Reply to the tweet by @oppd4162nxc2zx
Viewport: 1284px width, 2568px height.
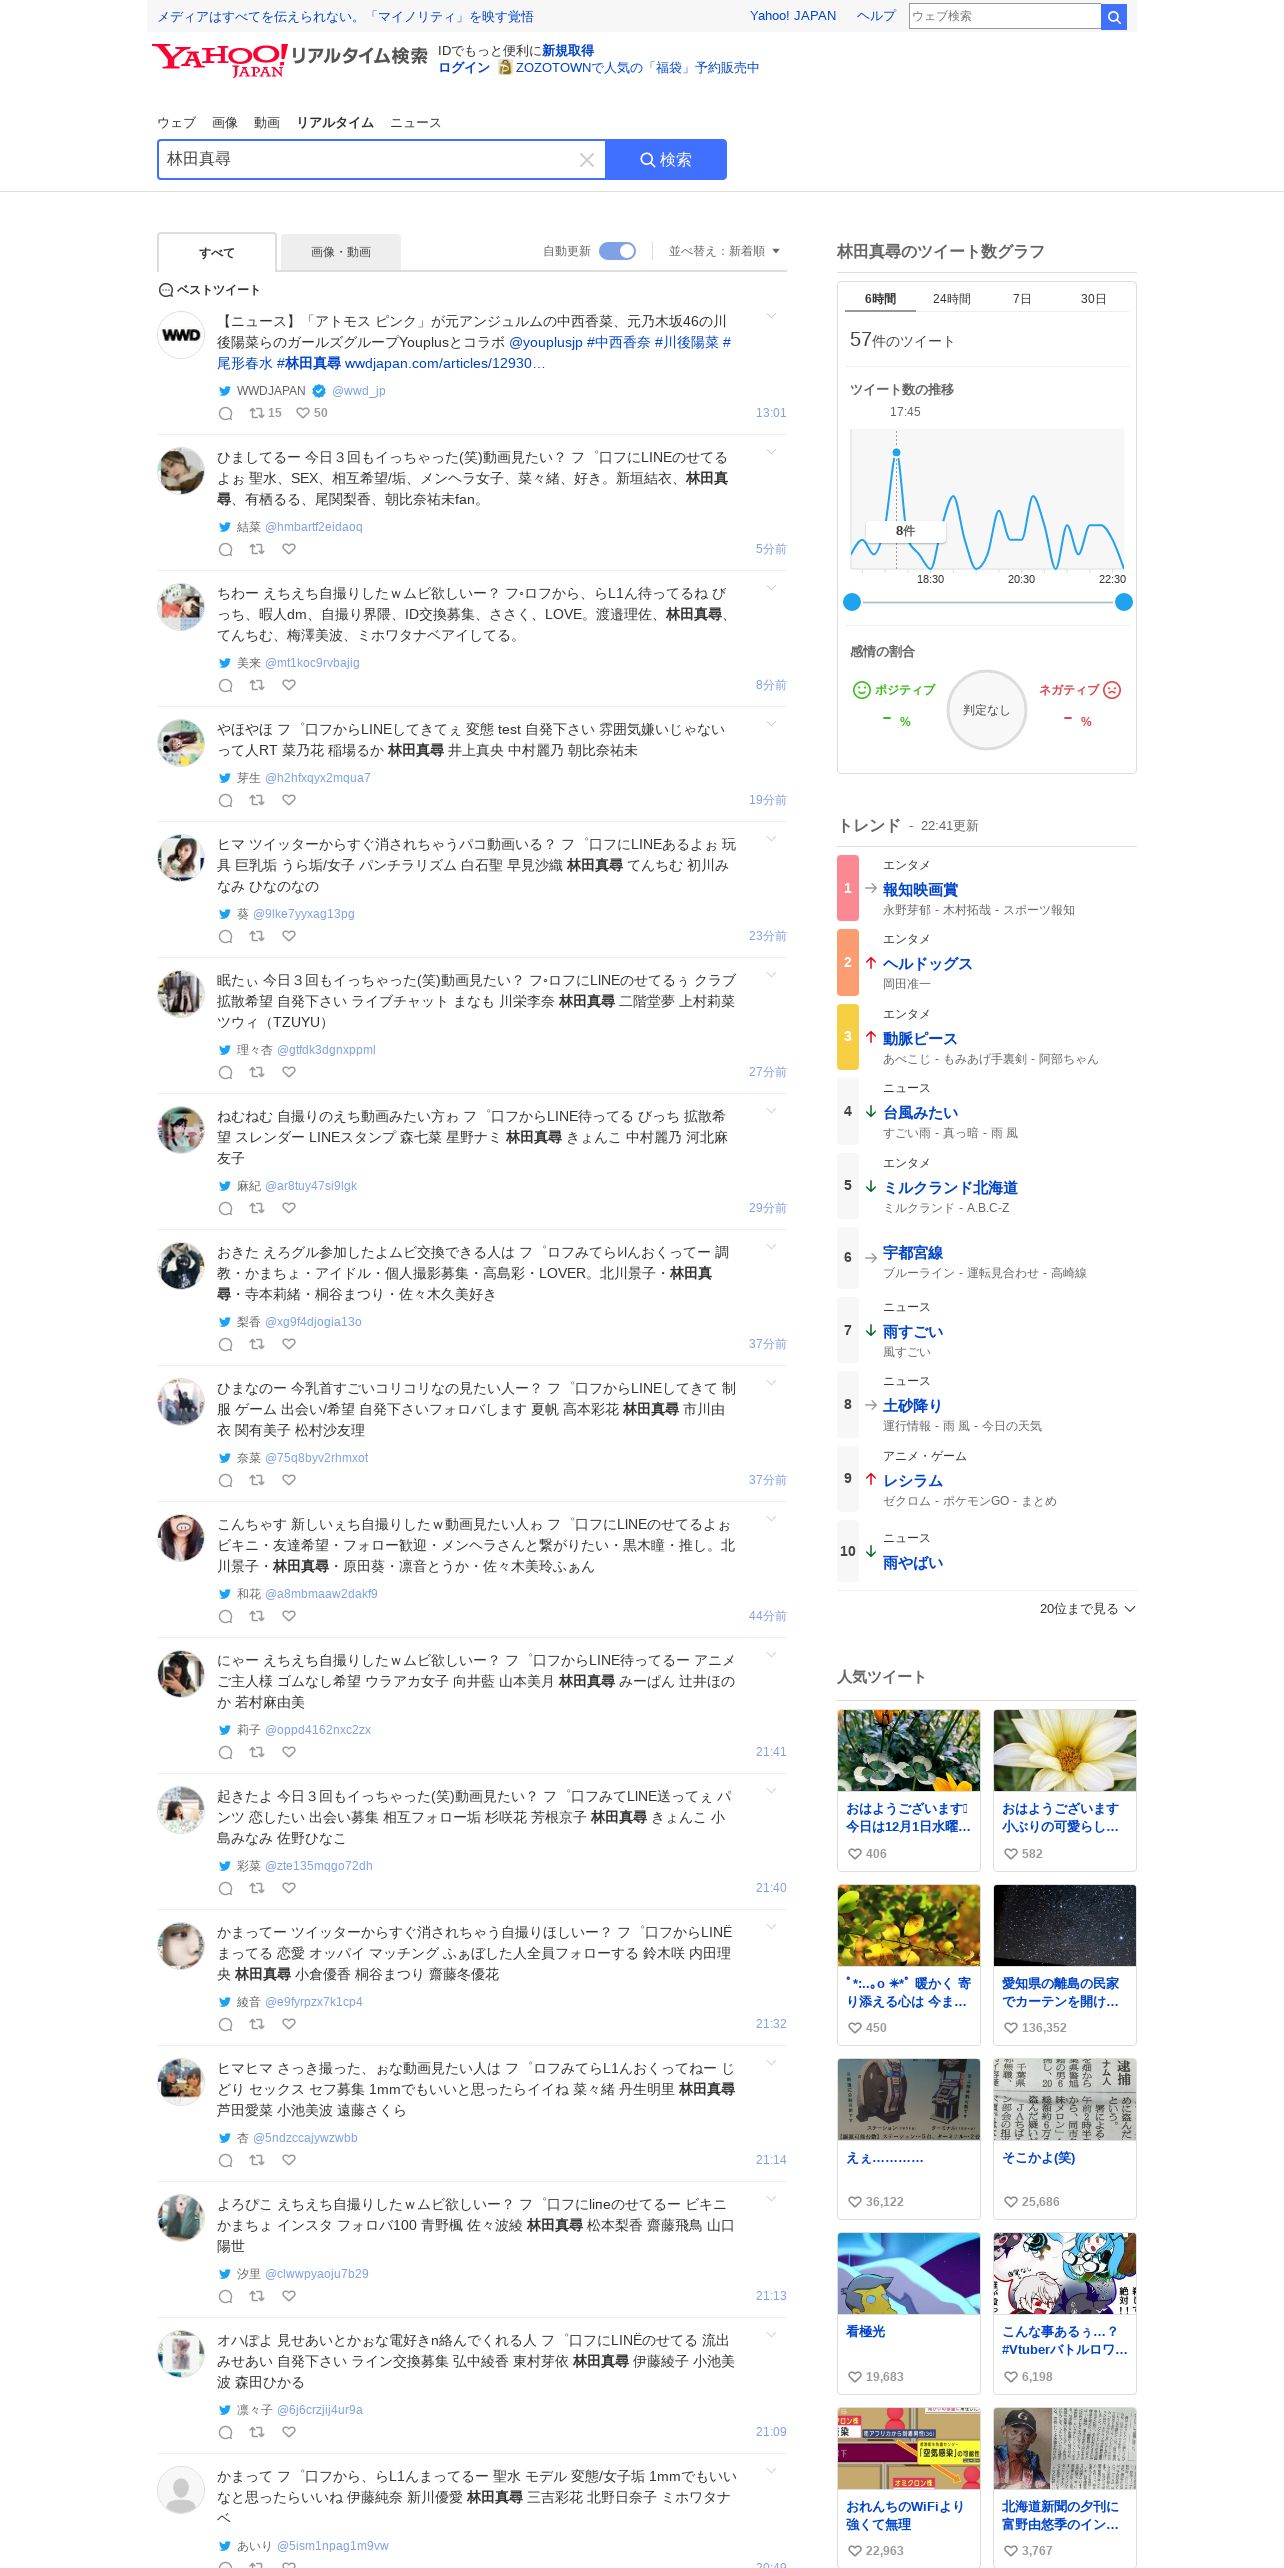226,1752
